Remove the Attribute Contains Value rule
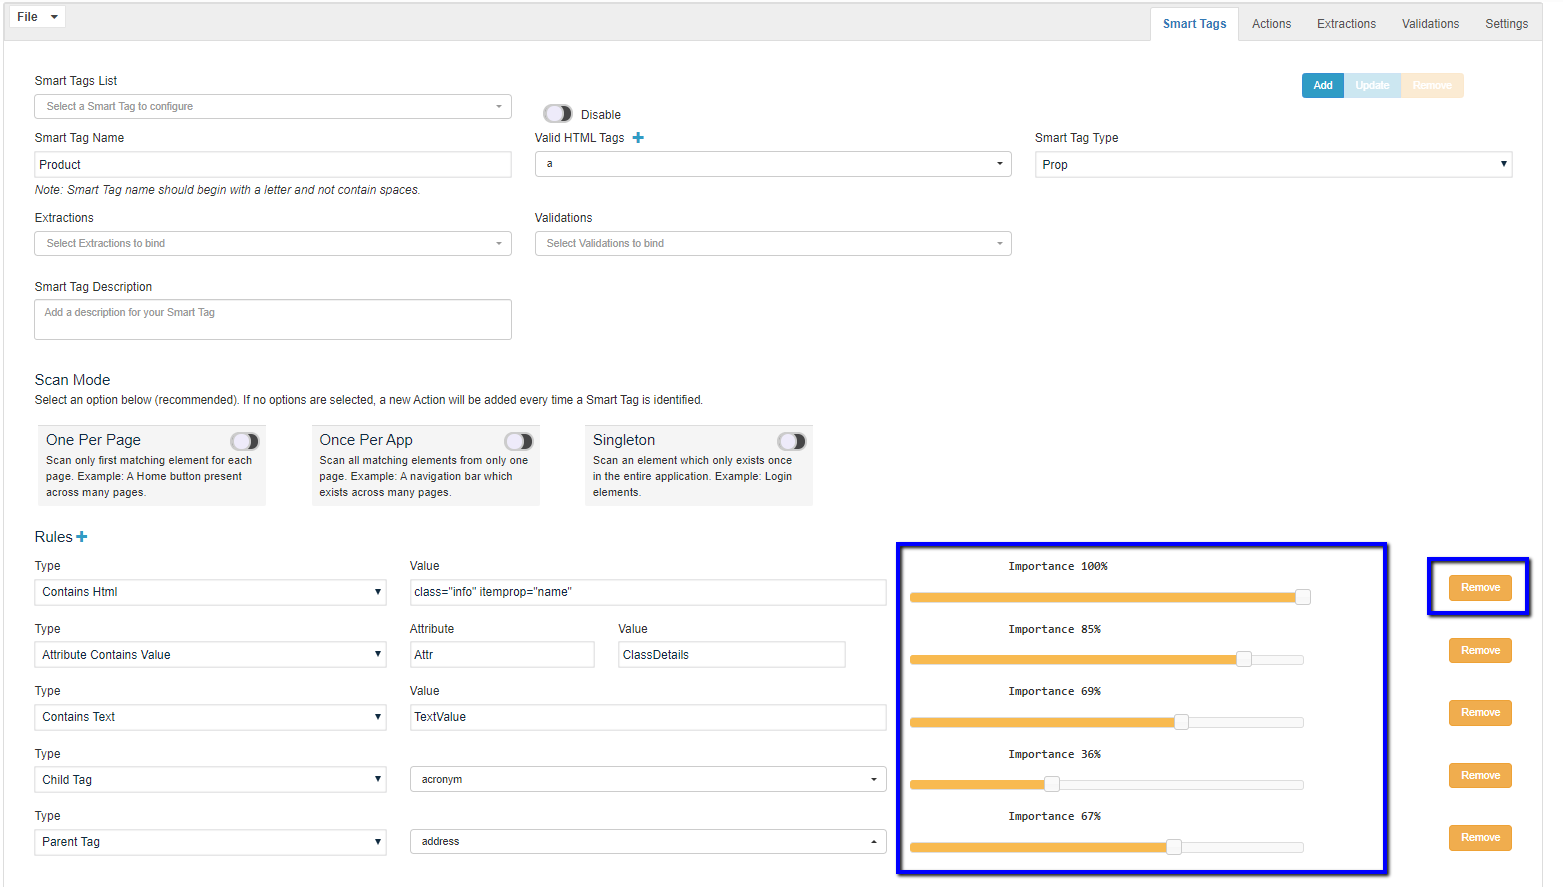 click(1480, 650)
